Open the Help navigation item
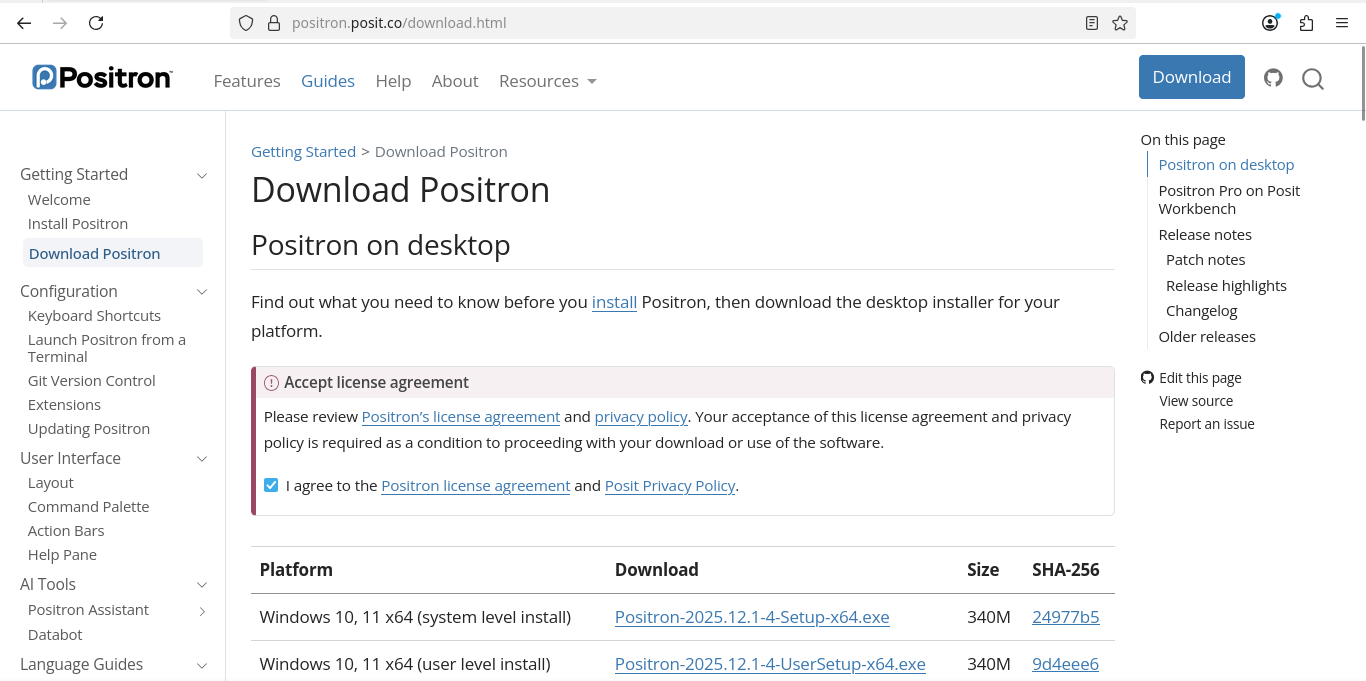Screen dimensions: 1366x681 coord(393,81)
